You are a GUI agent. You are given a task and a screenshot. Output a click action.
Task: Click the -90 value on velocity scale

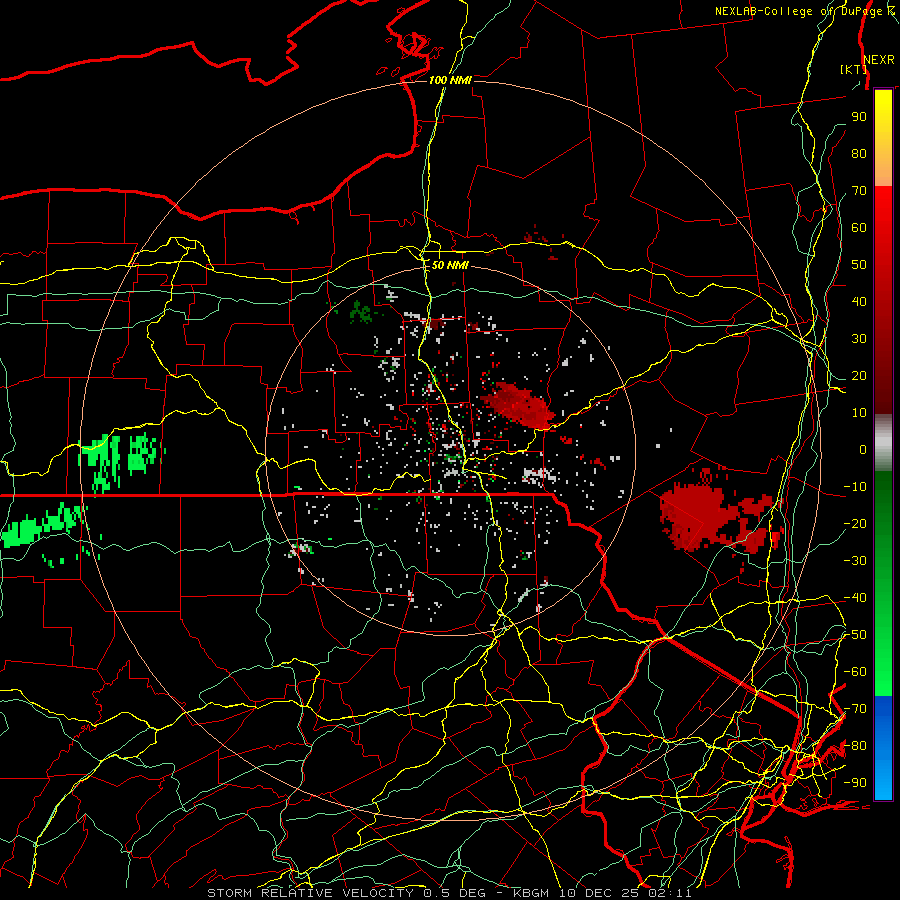point(855,782)
